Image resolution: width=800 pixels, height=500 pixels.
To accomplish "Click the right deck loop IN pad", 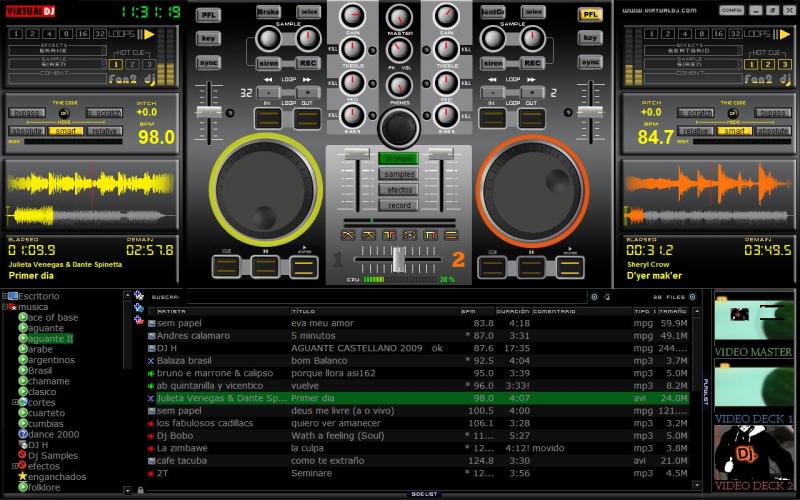I will pos(492,118).
